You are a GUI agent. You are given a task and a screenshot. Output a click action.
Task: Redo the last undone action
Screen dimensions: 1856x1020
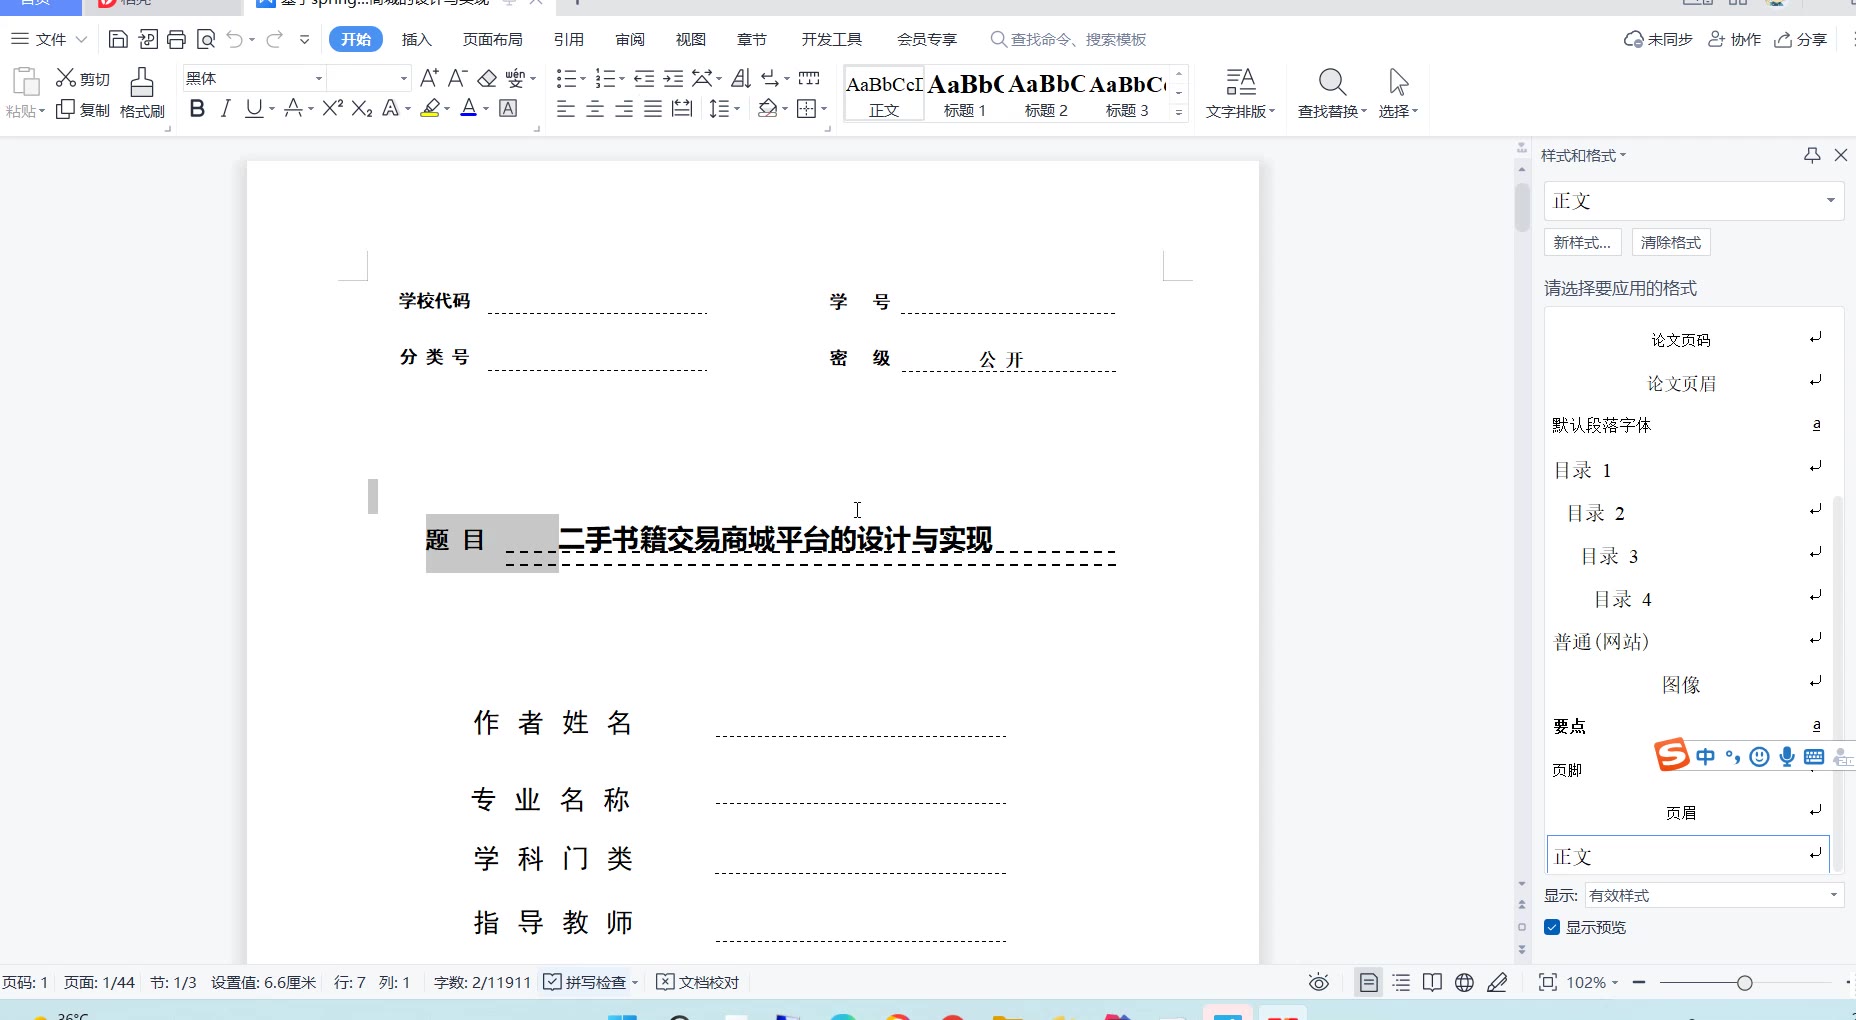(274, 39)
